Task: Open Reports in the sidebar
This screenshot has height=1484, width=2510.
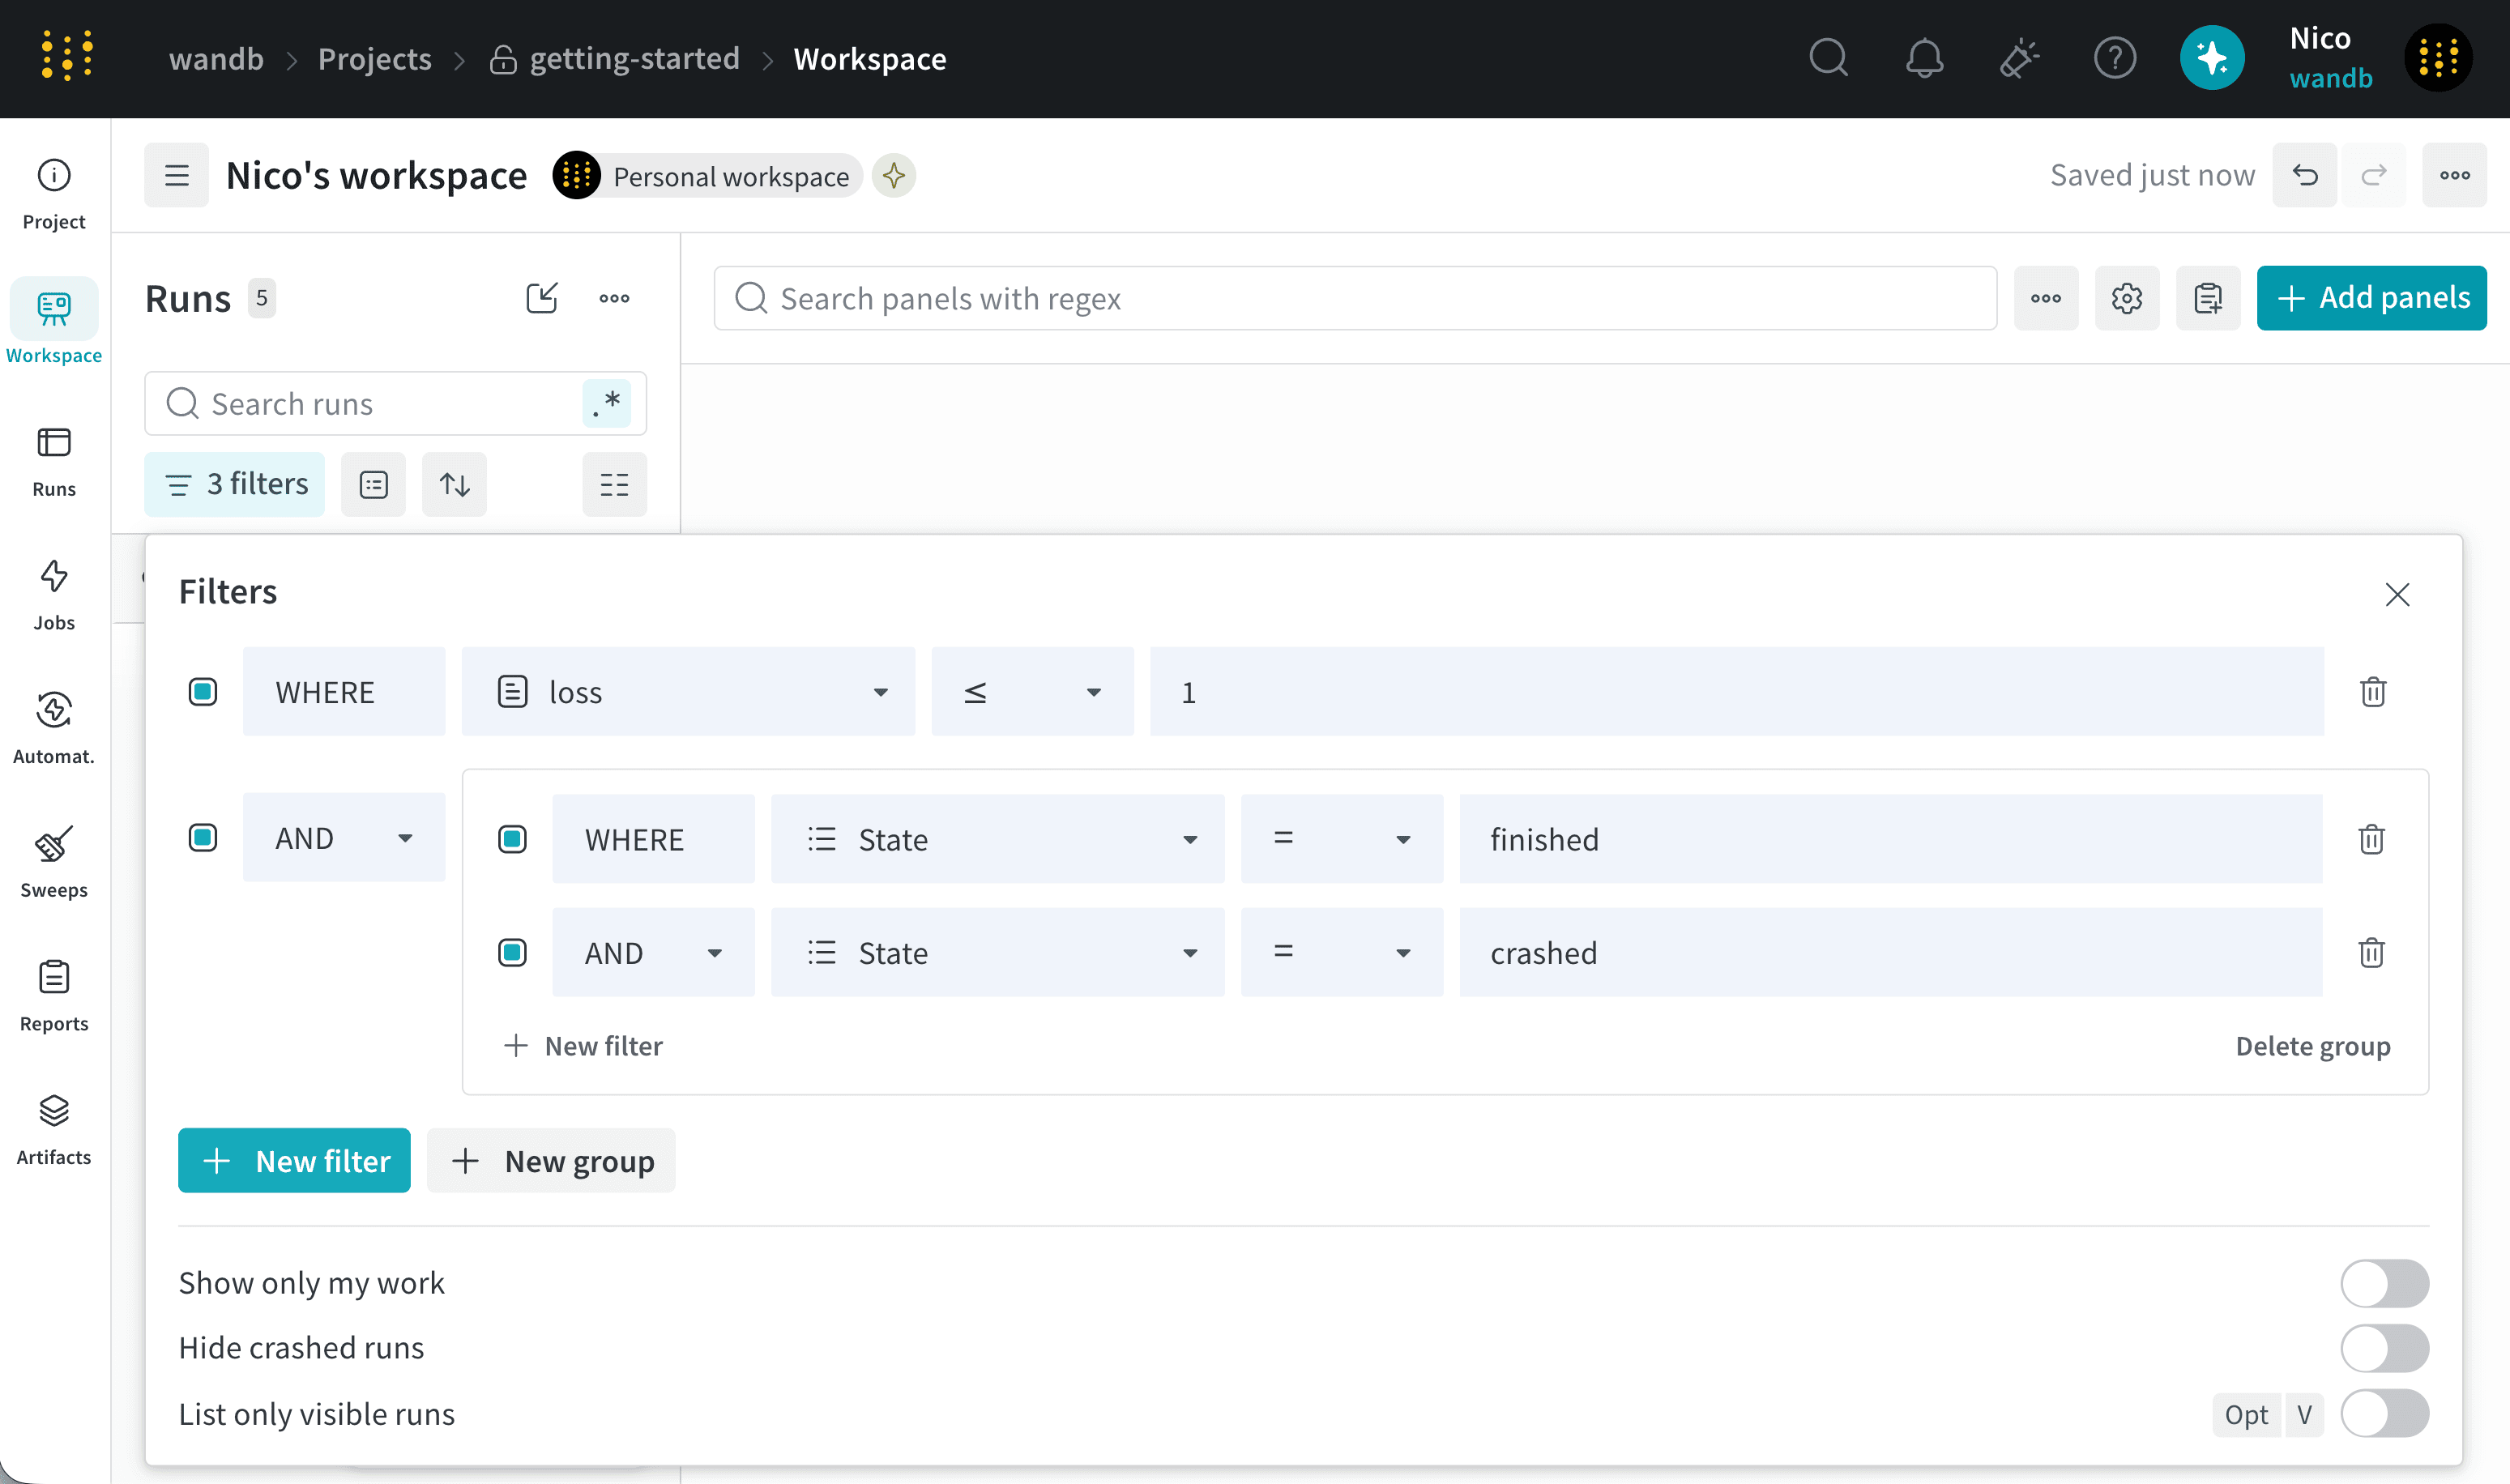Action: click(x=54, y=996)
